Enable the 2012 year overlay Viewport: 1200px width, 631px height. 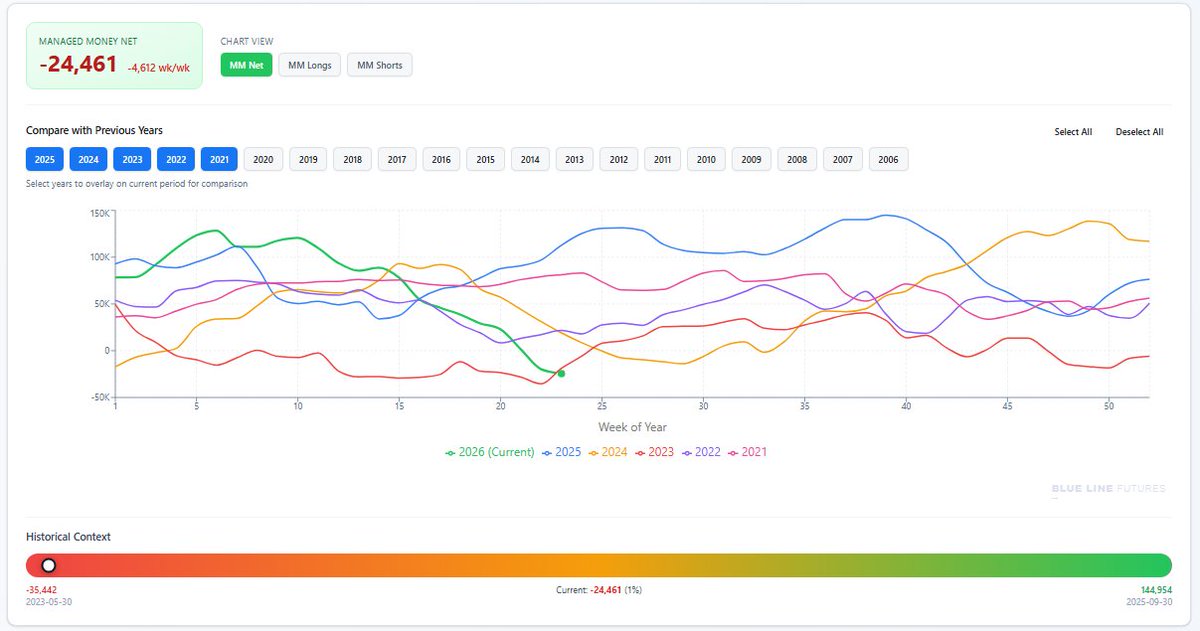click(x=619, y=159)
